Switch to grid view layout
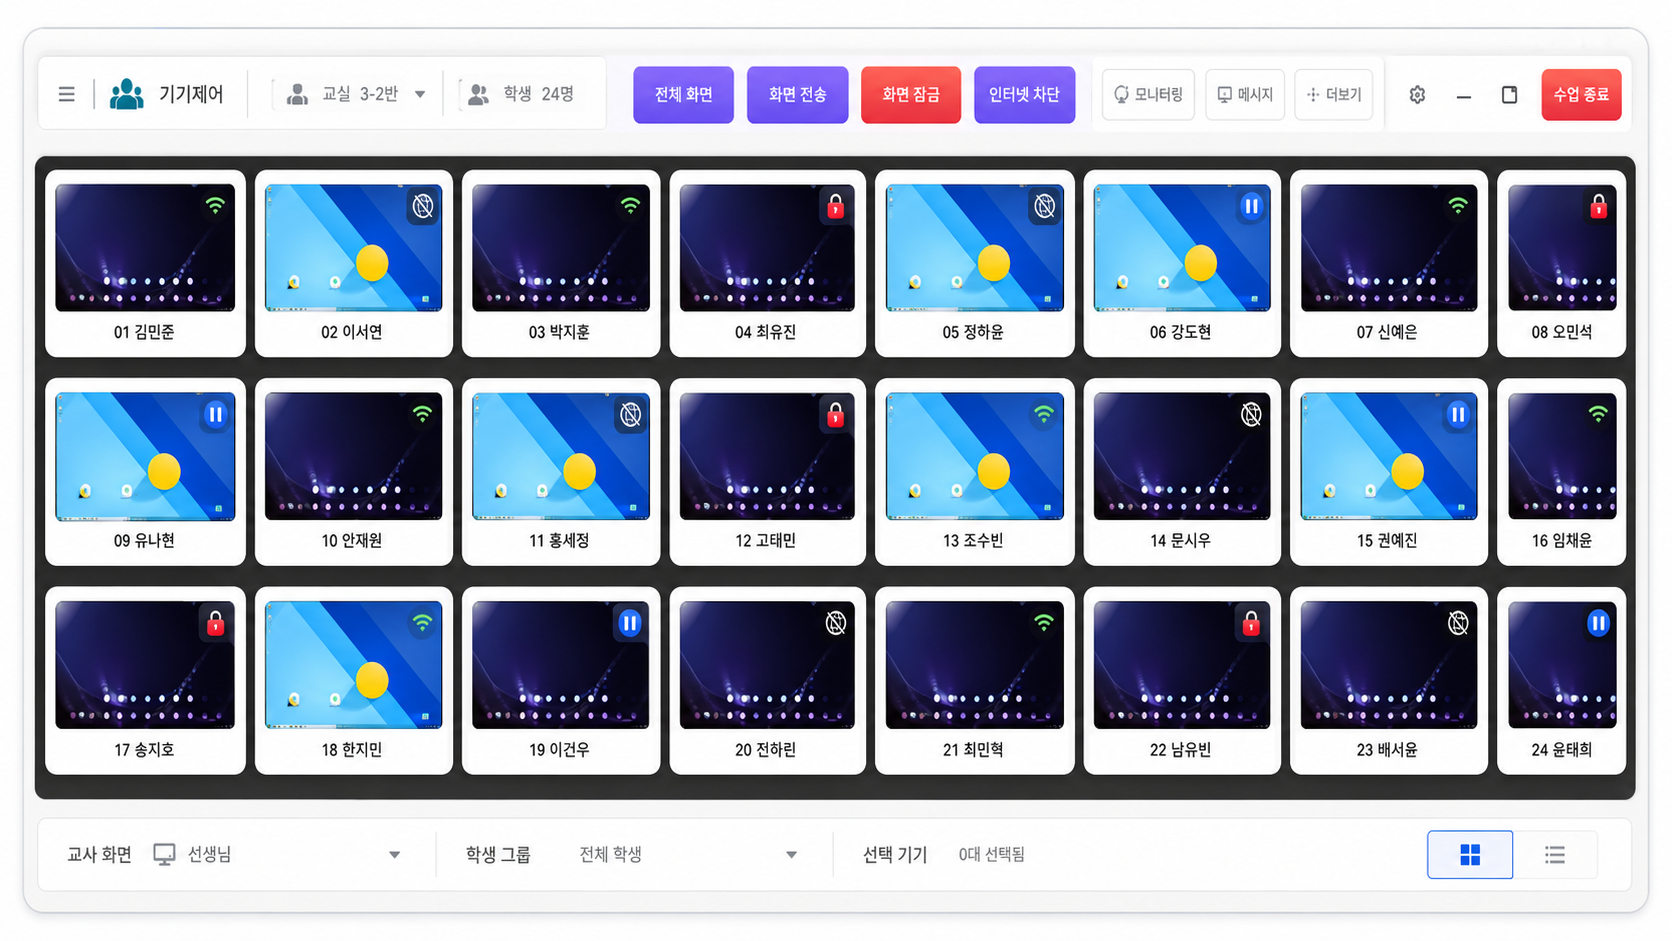Viewport: 1672px width, 941px height. [1470, 855]
